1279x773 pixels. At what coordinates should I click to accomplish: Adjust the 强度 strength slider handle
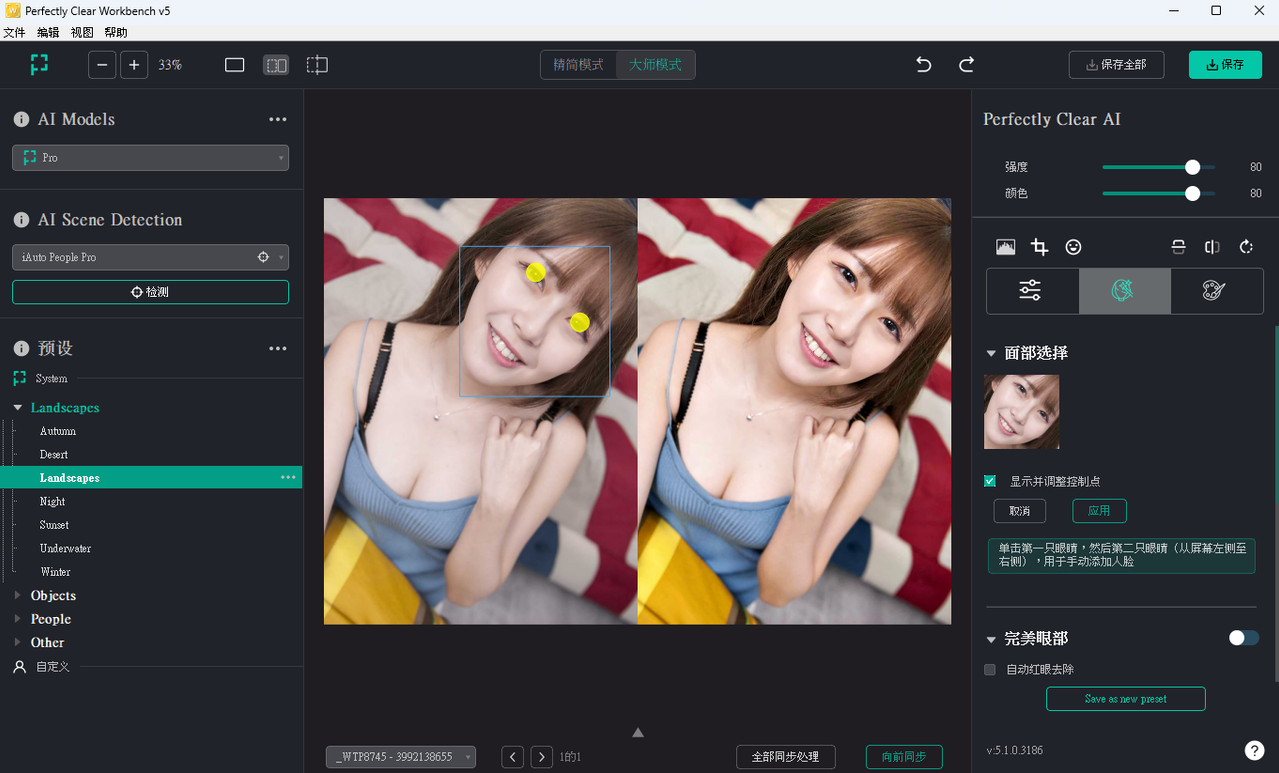[1192, 167]
